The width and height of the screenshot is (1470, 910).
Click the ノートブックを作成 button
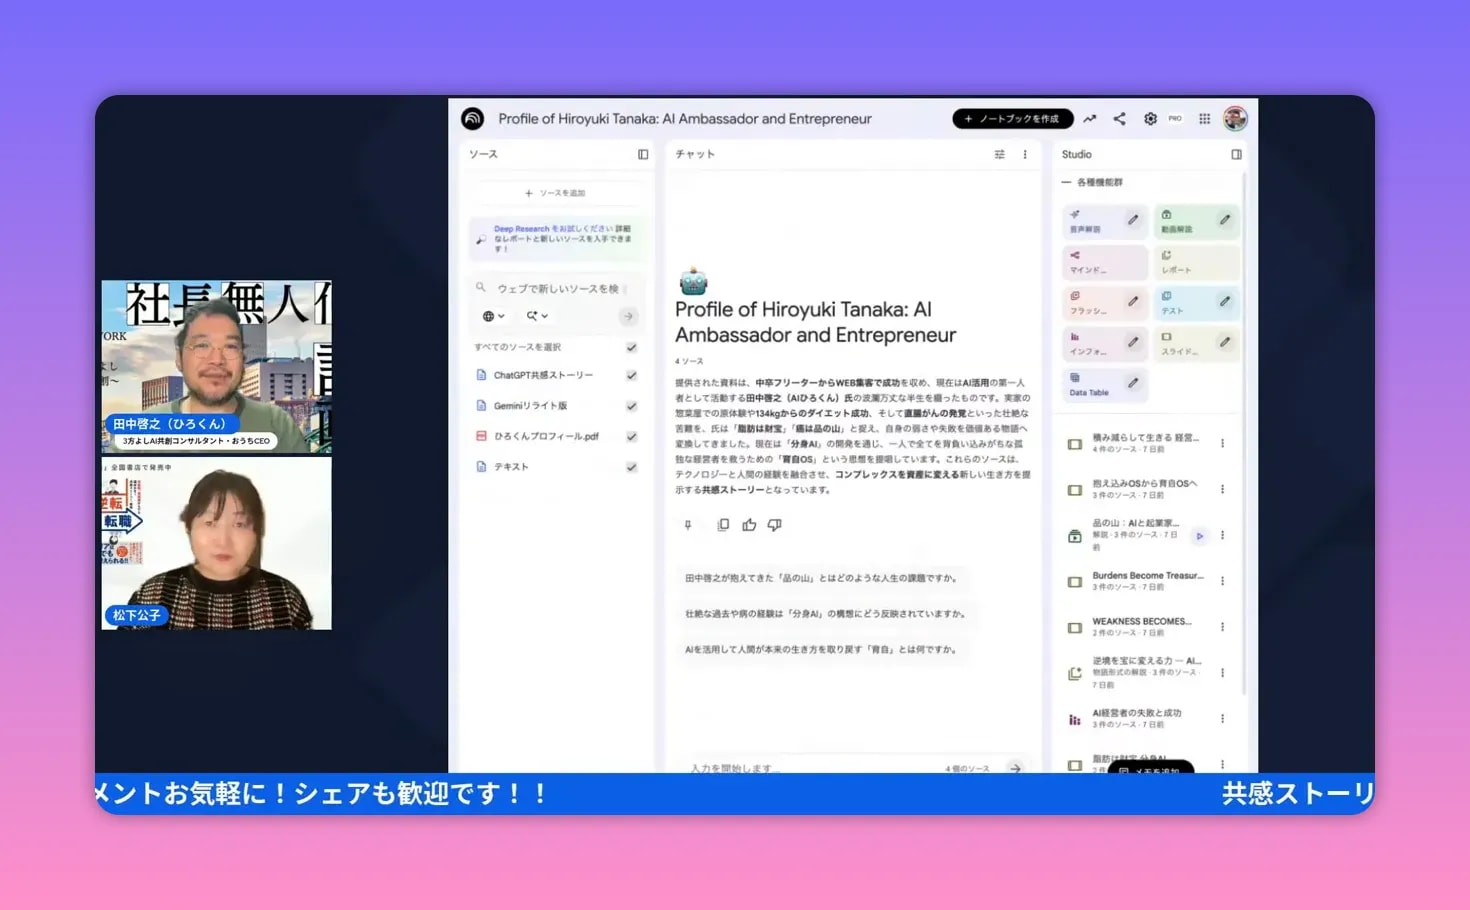1012,118
